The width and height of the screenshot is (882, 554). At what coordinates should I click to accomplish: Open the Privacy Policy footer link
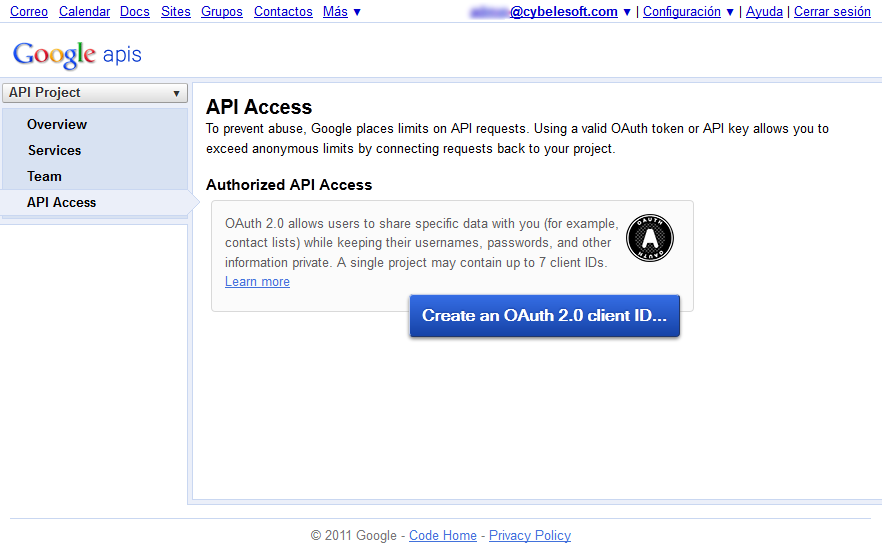(530, 535)
